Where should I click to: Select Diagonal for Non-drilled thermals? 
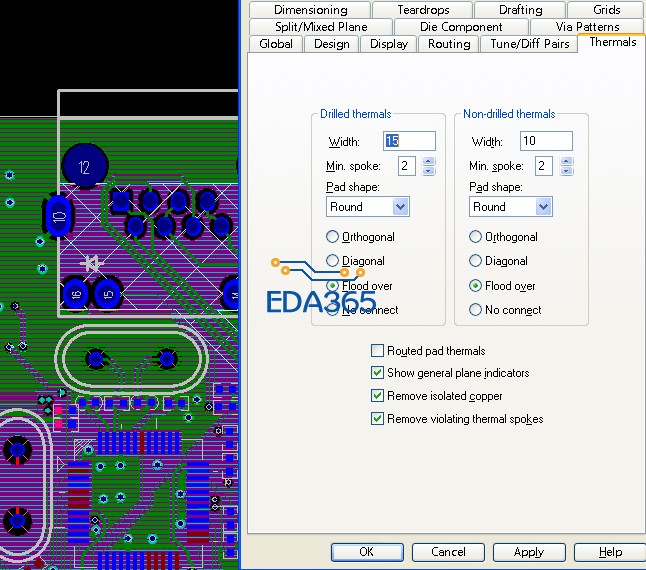476,261
